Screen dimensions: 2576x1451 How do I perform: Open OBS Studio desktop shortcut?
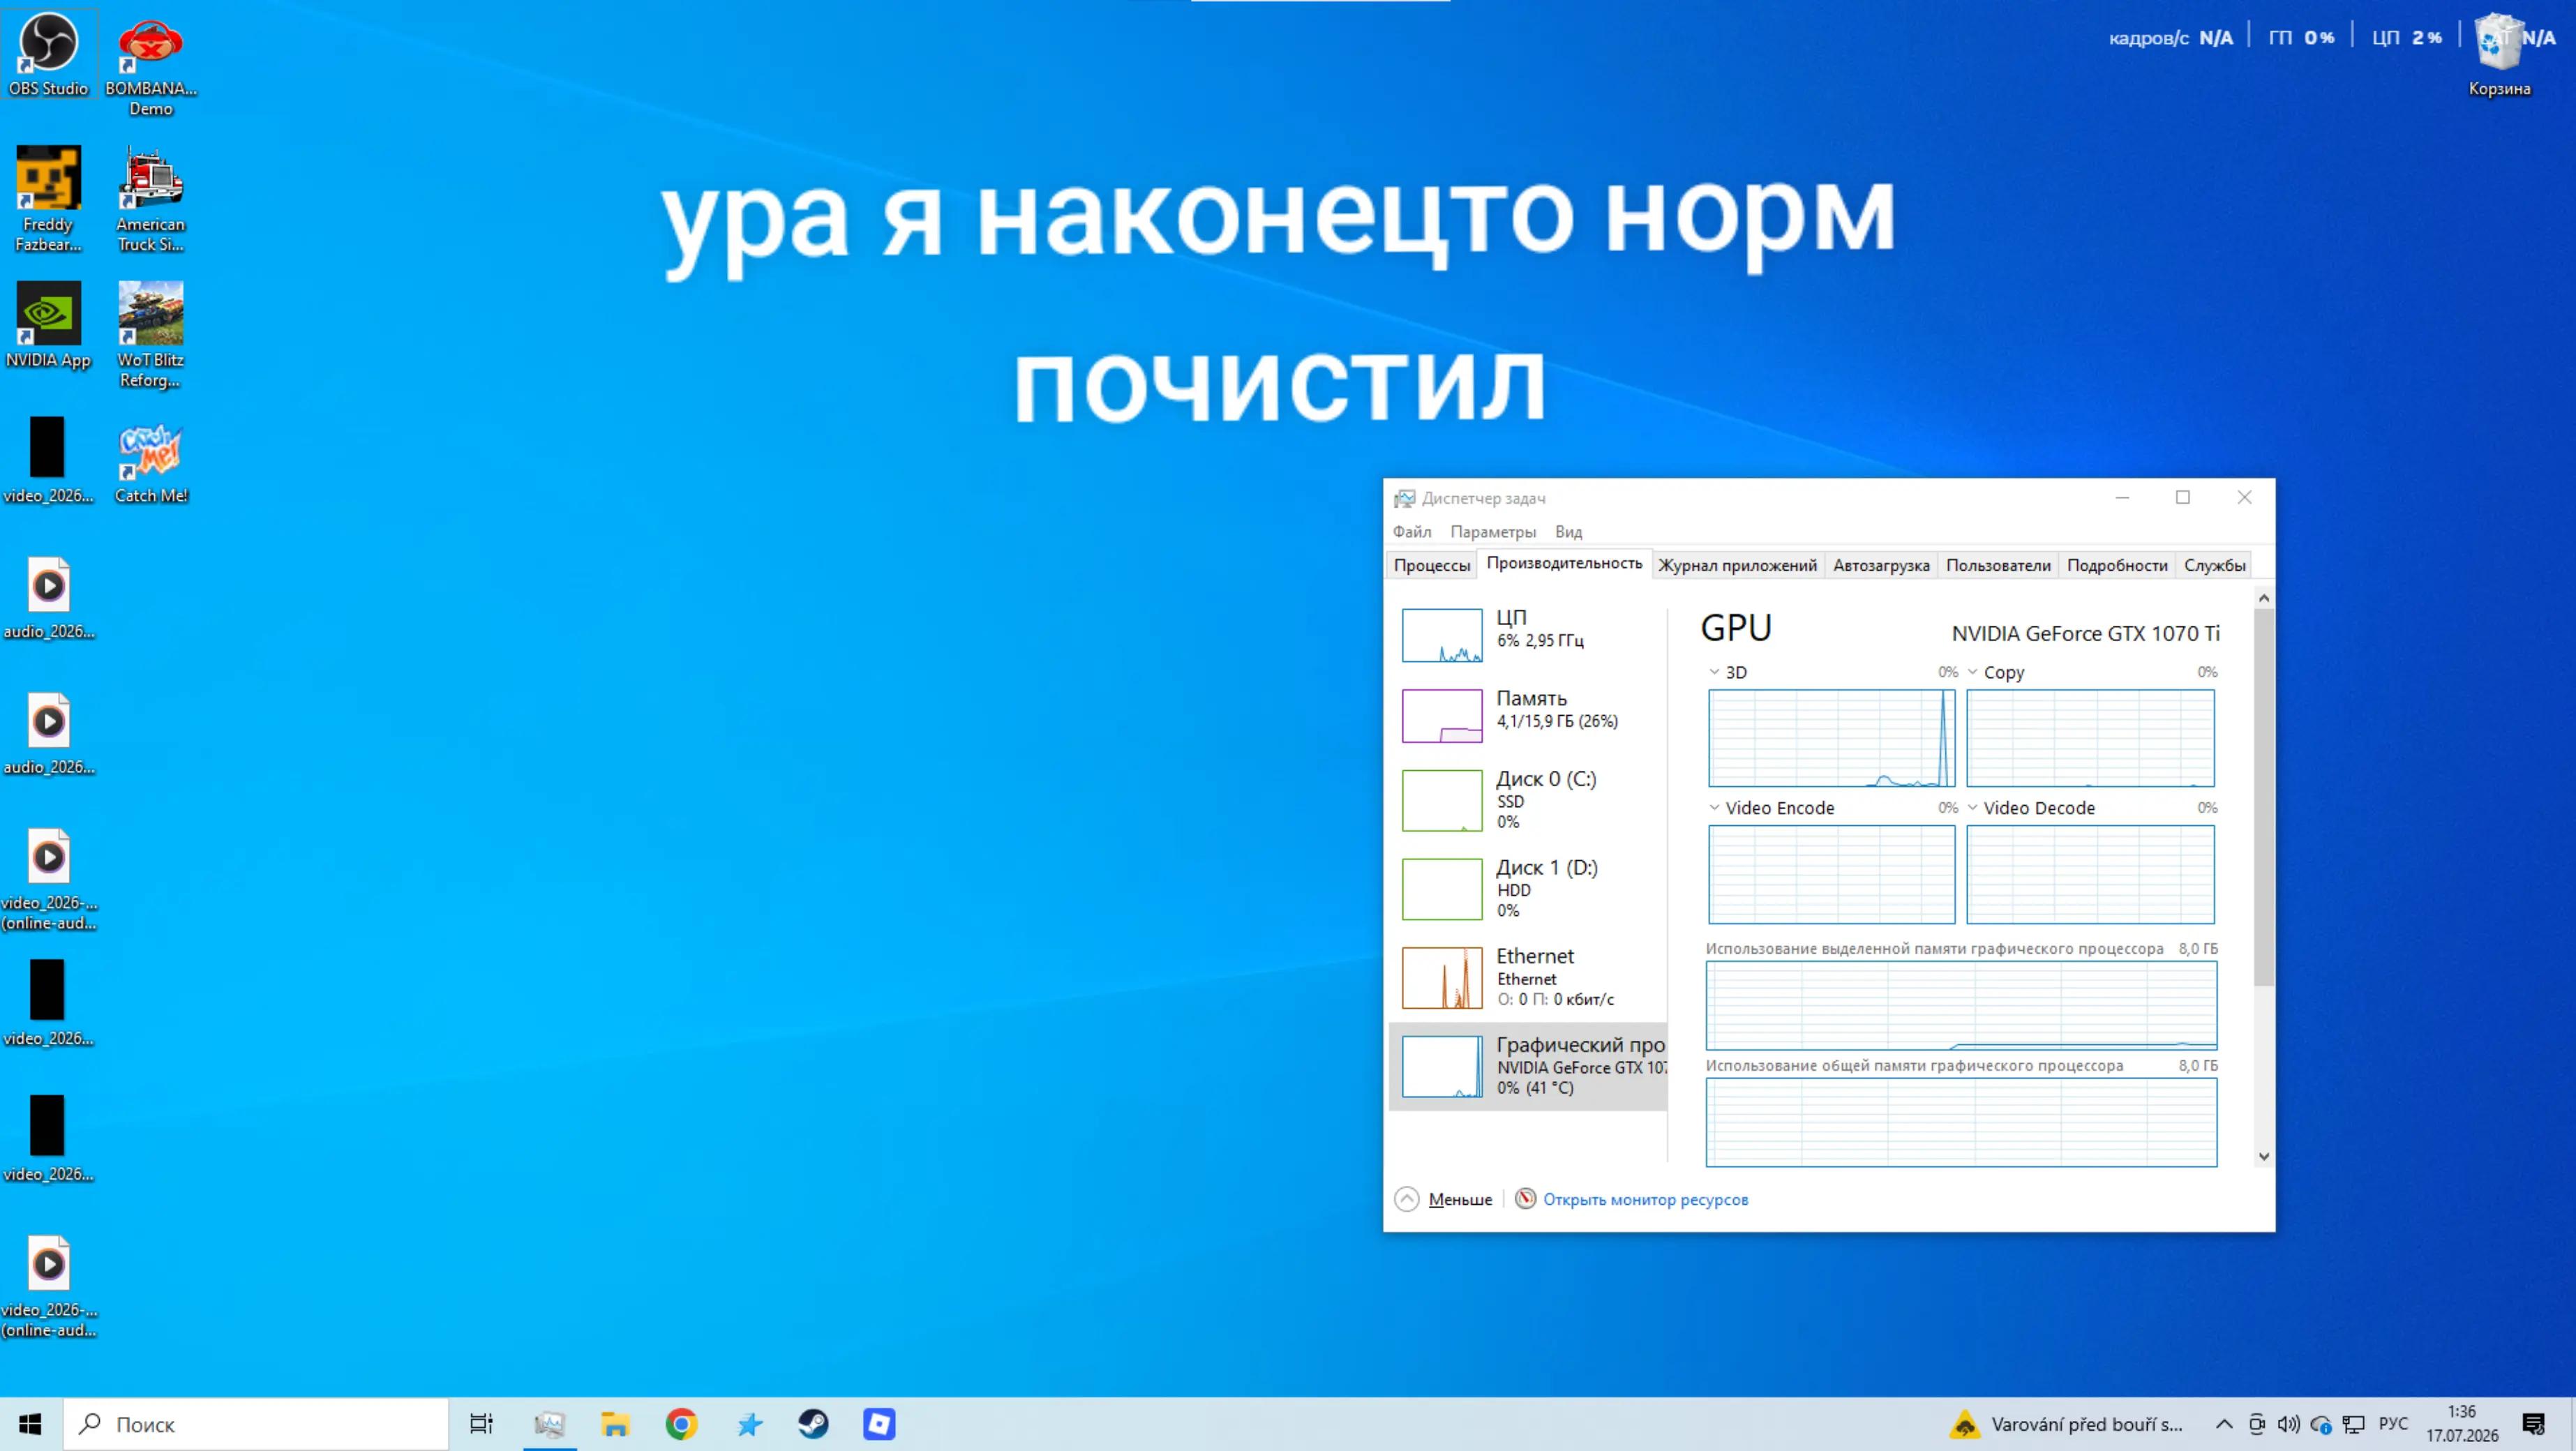click(48, 55)
